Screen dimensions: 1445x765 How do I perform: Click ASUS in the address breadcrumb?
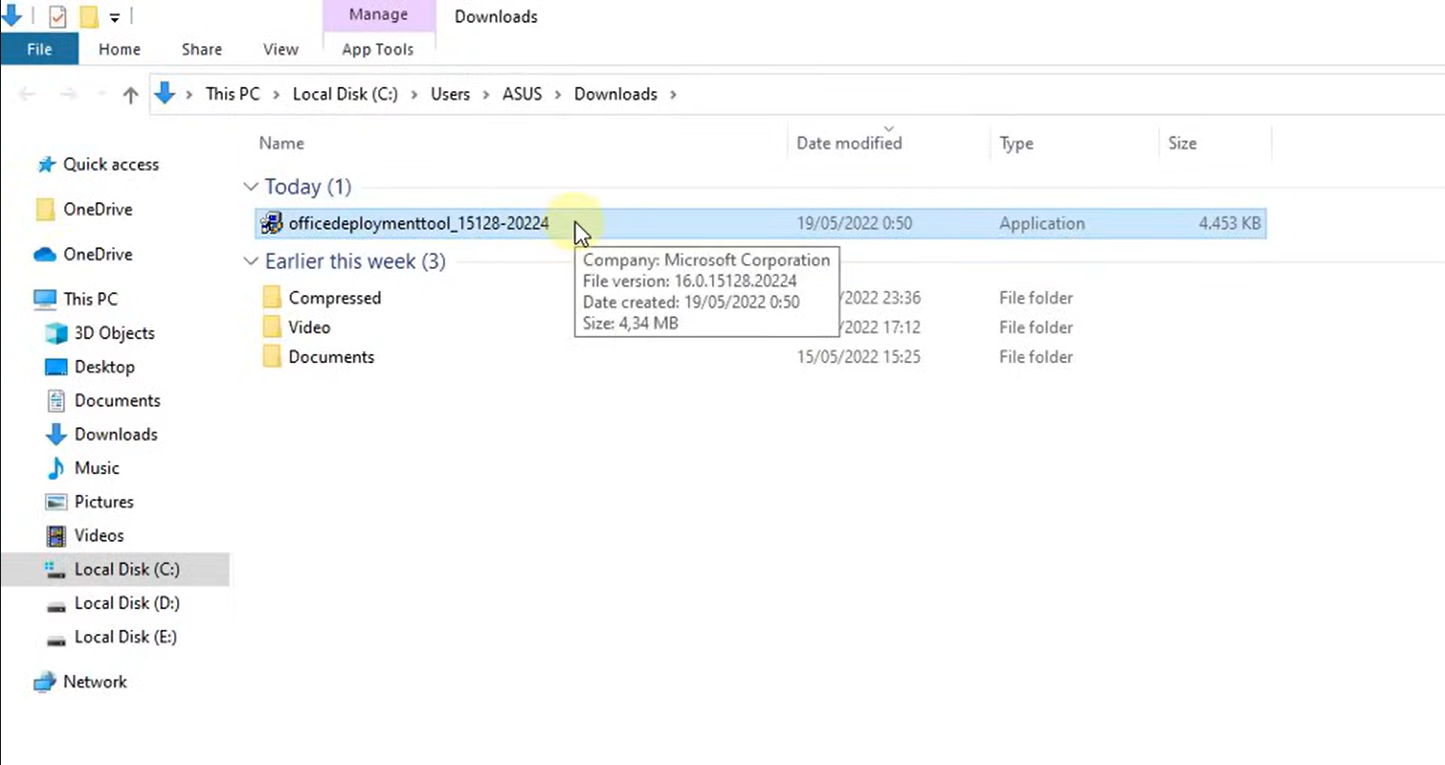pyautogui.click(x=522, y=94)
